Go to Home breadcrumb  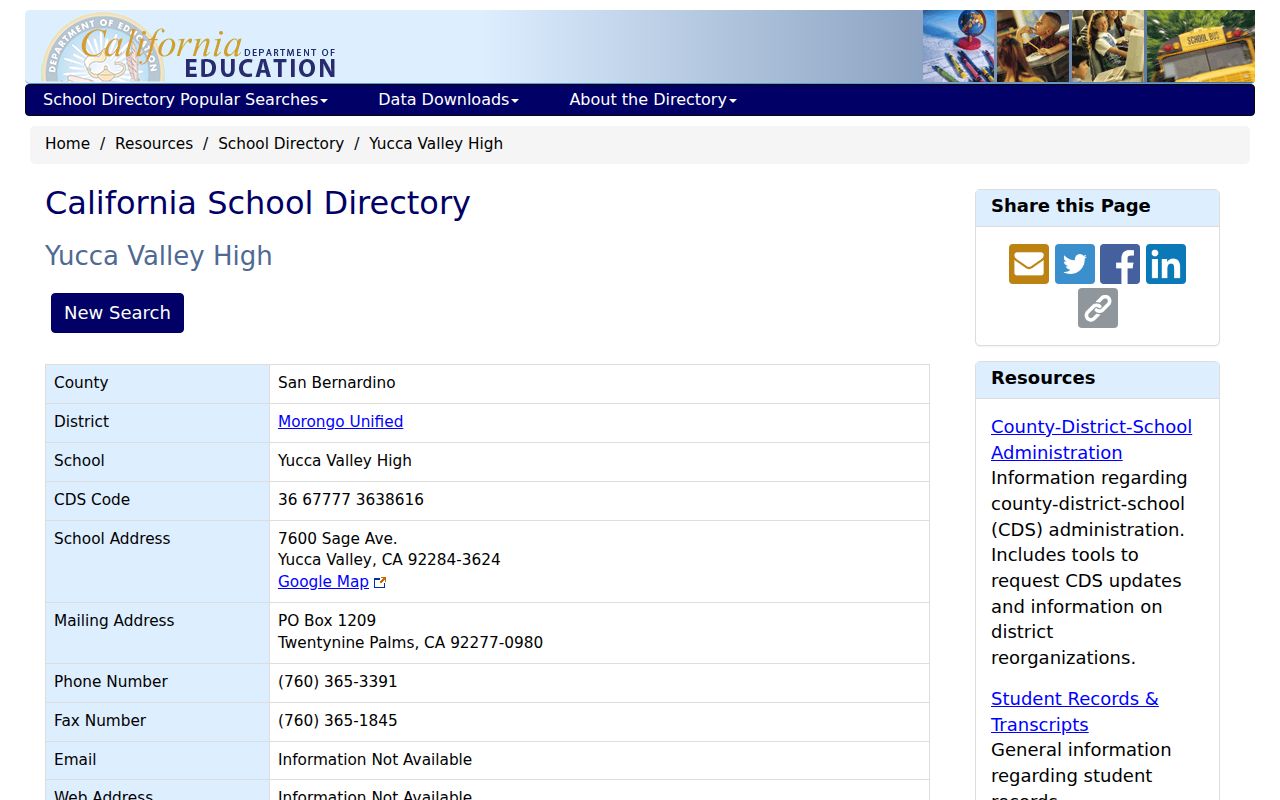(67, 143)
